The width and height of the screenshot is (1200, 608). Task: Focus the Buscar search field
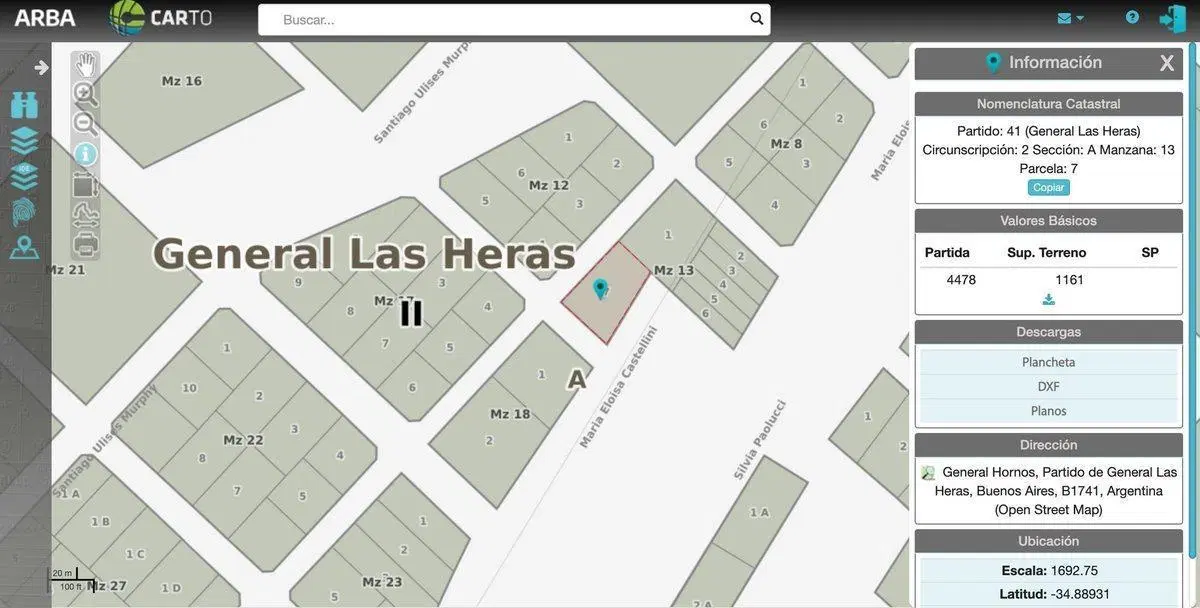point(514,19)
